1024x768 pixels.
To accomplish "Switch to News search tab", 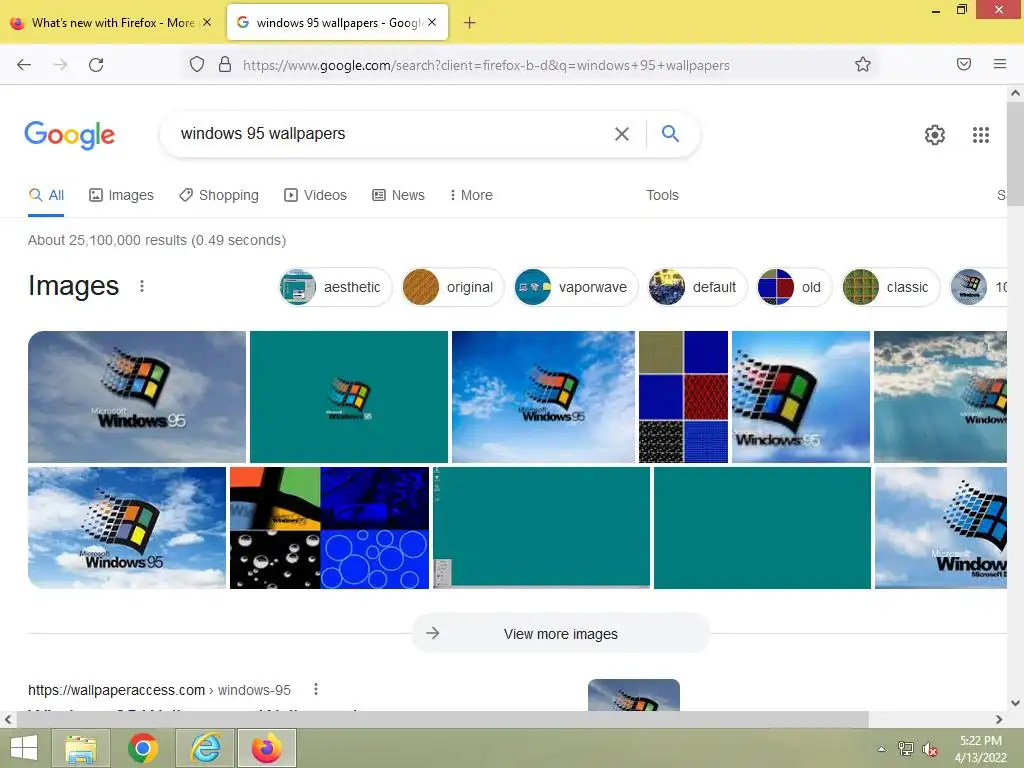I will pyautogui.click(x=398, y=195).
